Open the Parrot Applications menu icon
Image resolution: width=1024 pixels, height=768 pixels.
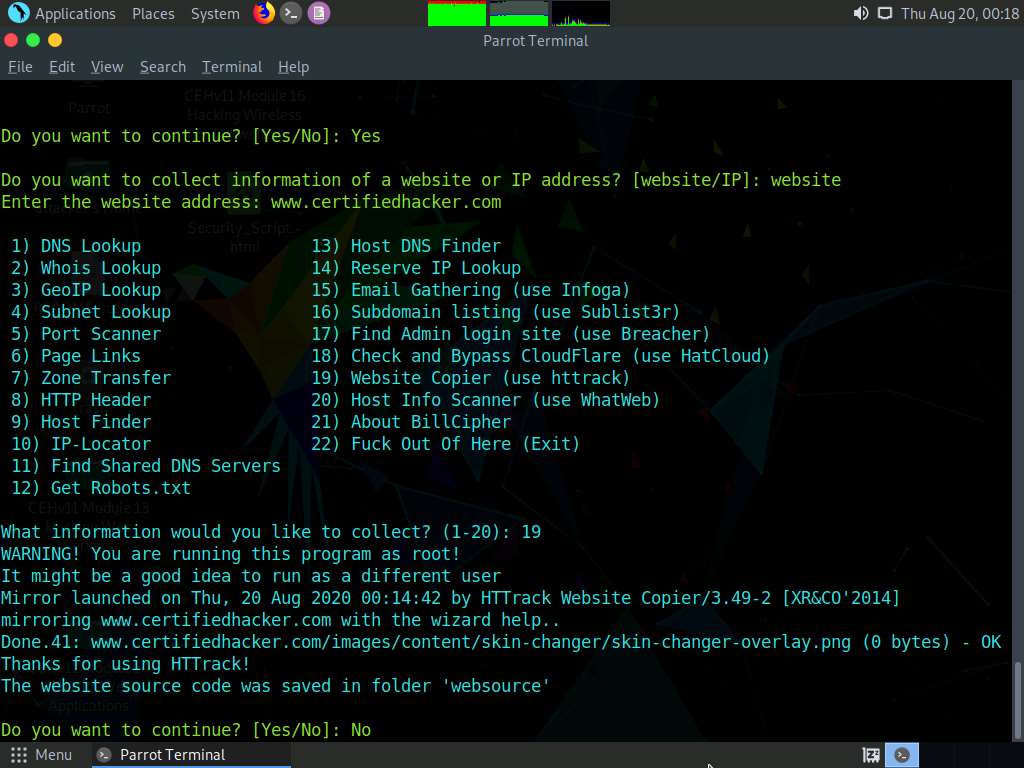(18, 12)
